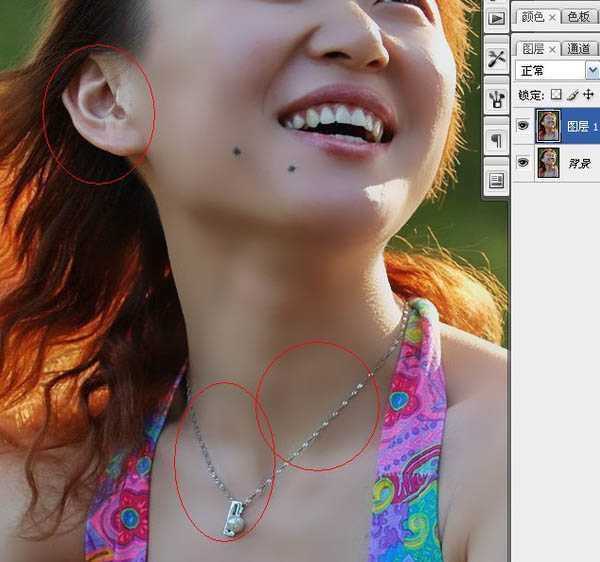Toggle visibility of the 背景 layer
The height and width of the screenshot is (562, 600).
[x=523, y=162]
